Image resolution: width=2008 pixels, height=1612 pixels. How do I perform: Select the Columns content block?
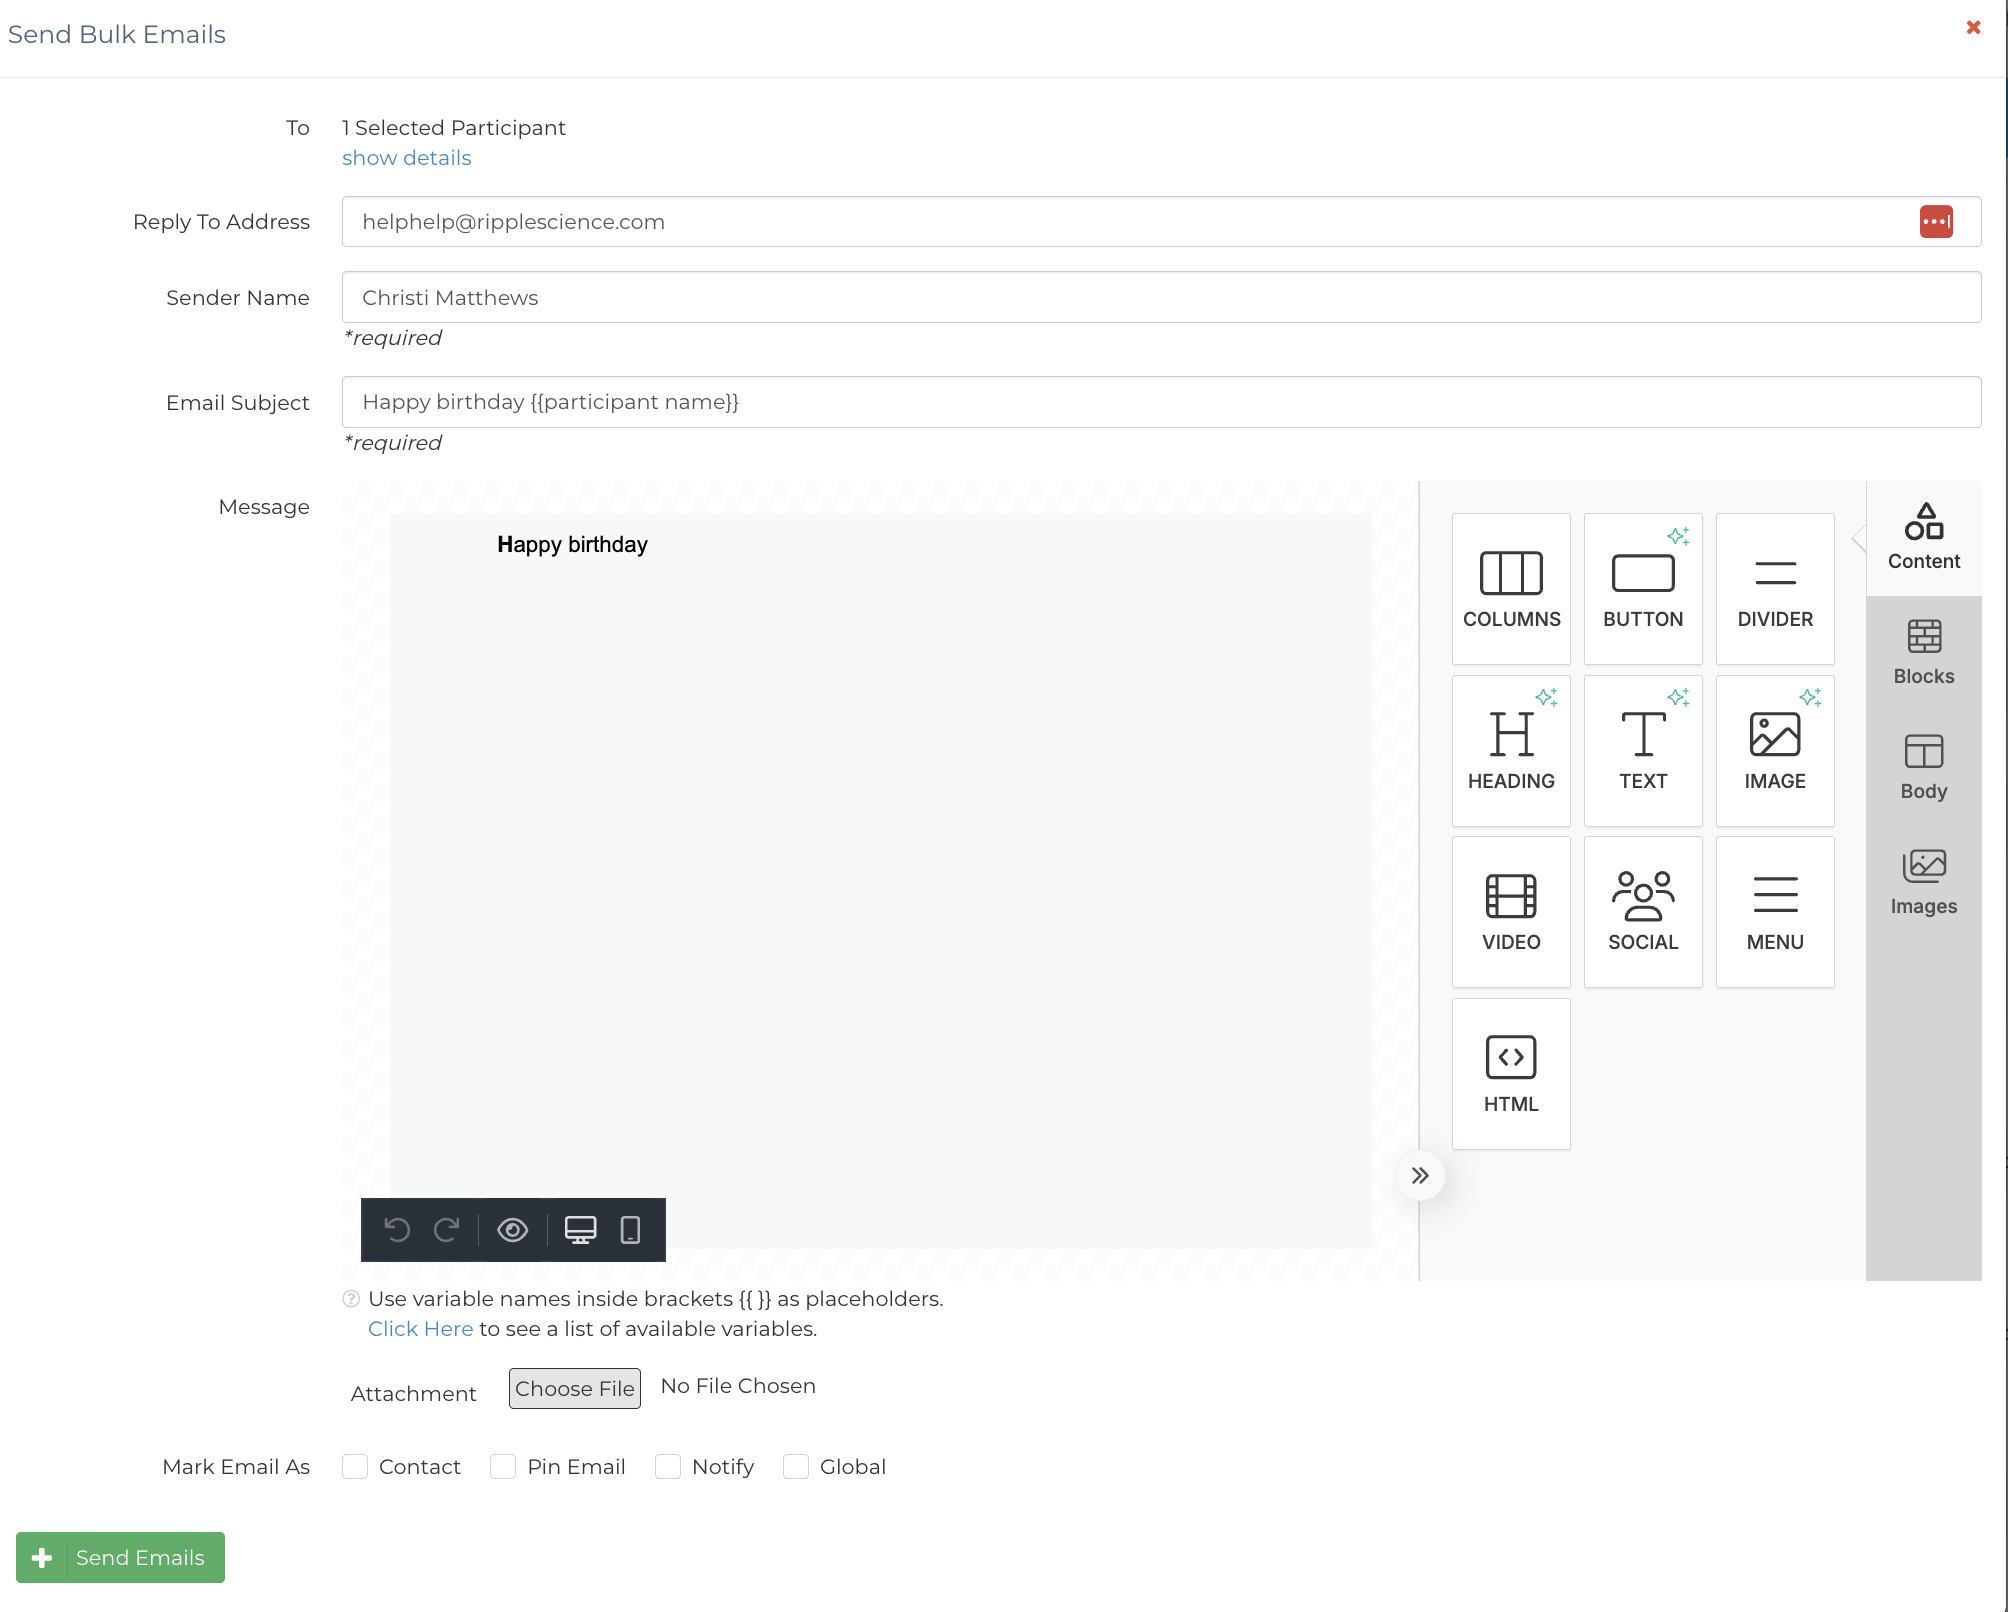point(1510,589)
